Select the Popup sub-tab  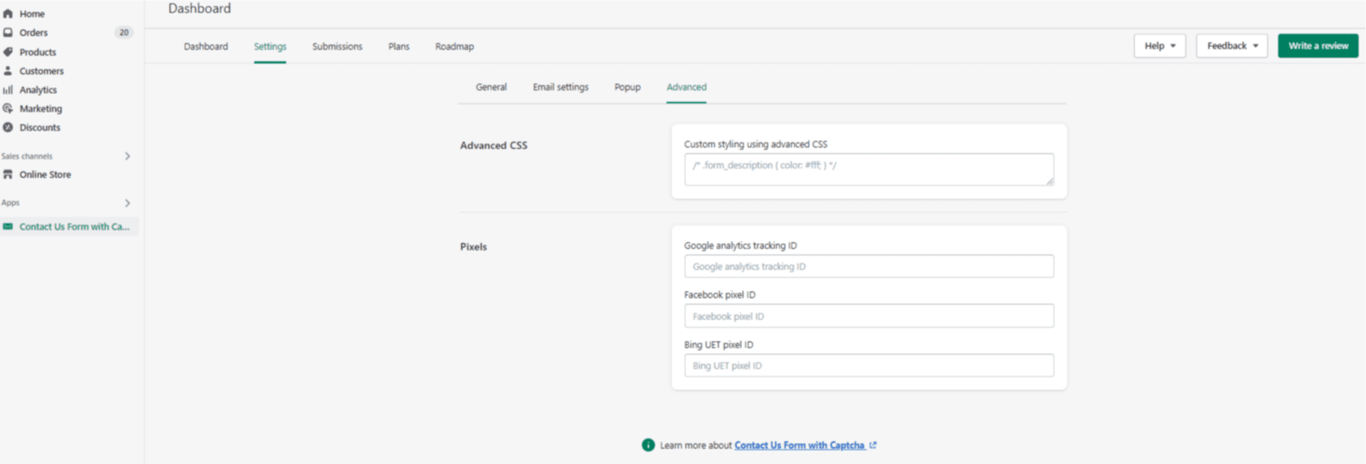coord(627,87)
